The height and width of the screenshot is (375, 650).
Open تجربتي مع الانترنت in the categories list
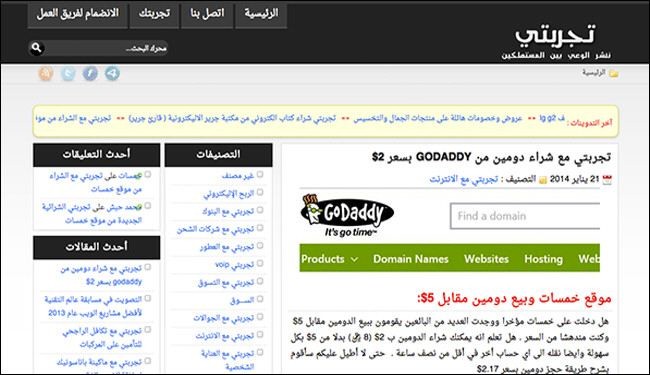click(225, 336)
